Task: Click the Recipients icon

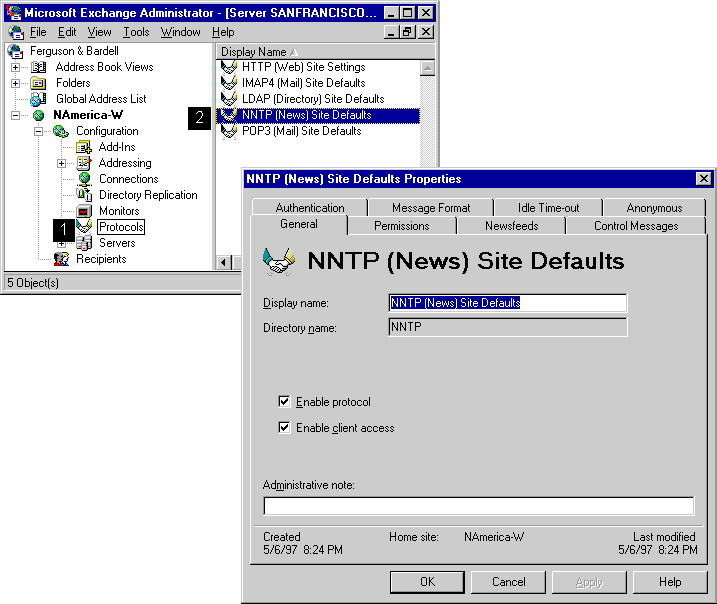Action: (x=61, y=259)
